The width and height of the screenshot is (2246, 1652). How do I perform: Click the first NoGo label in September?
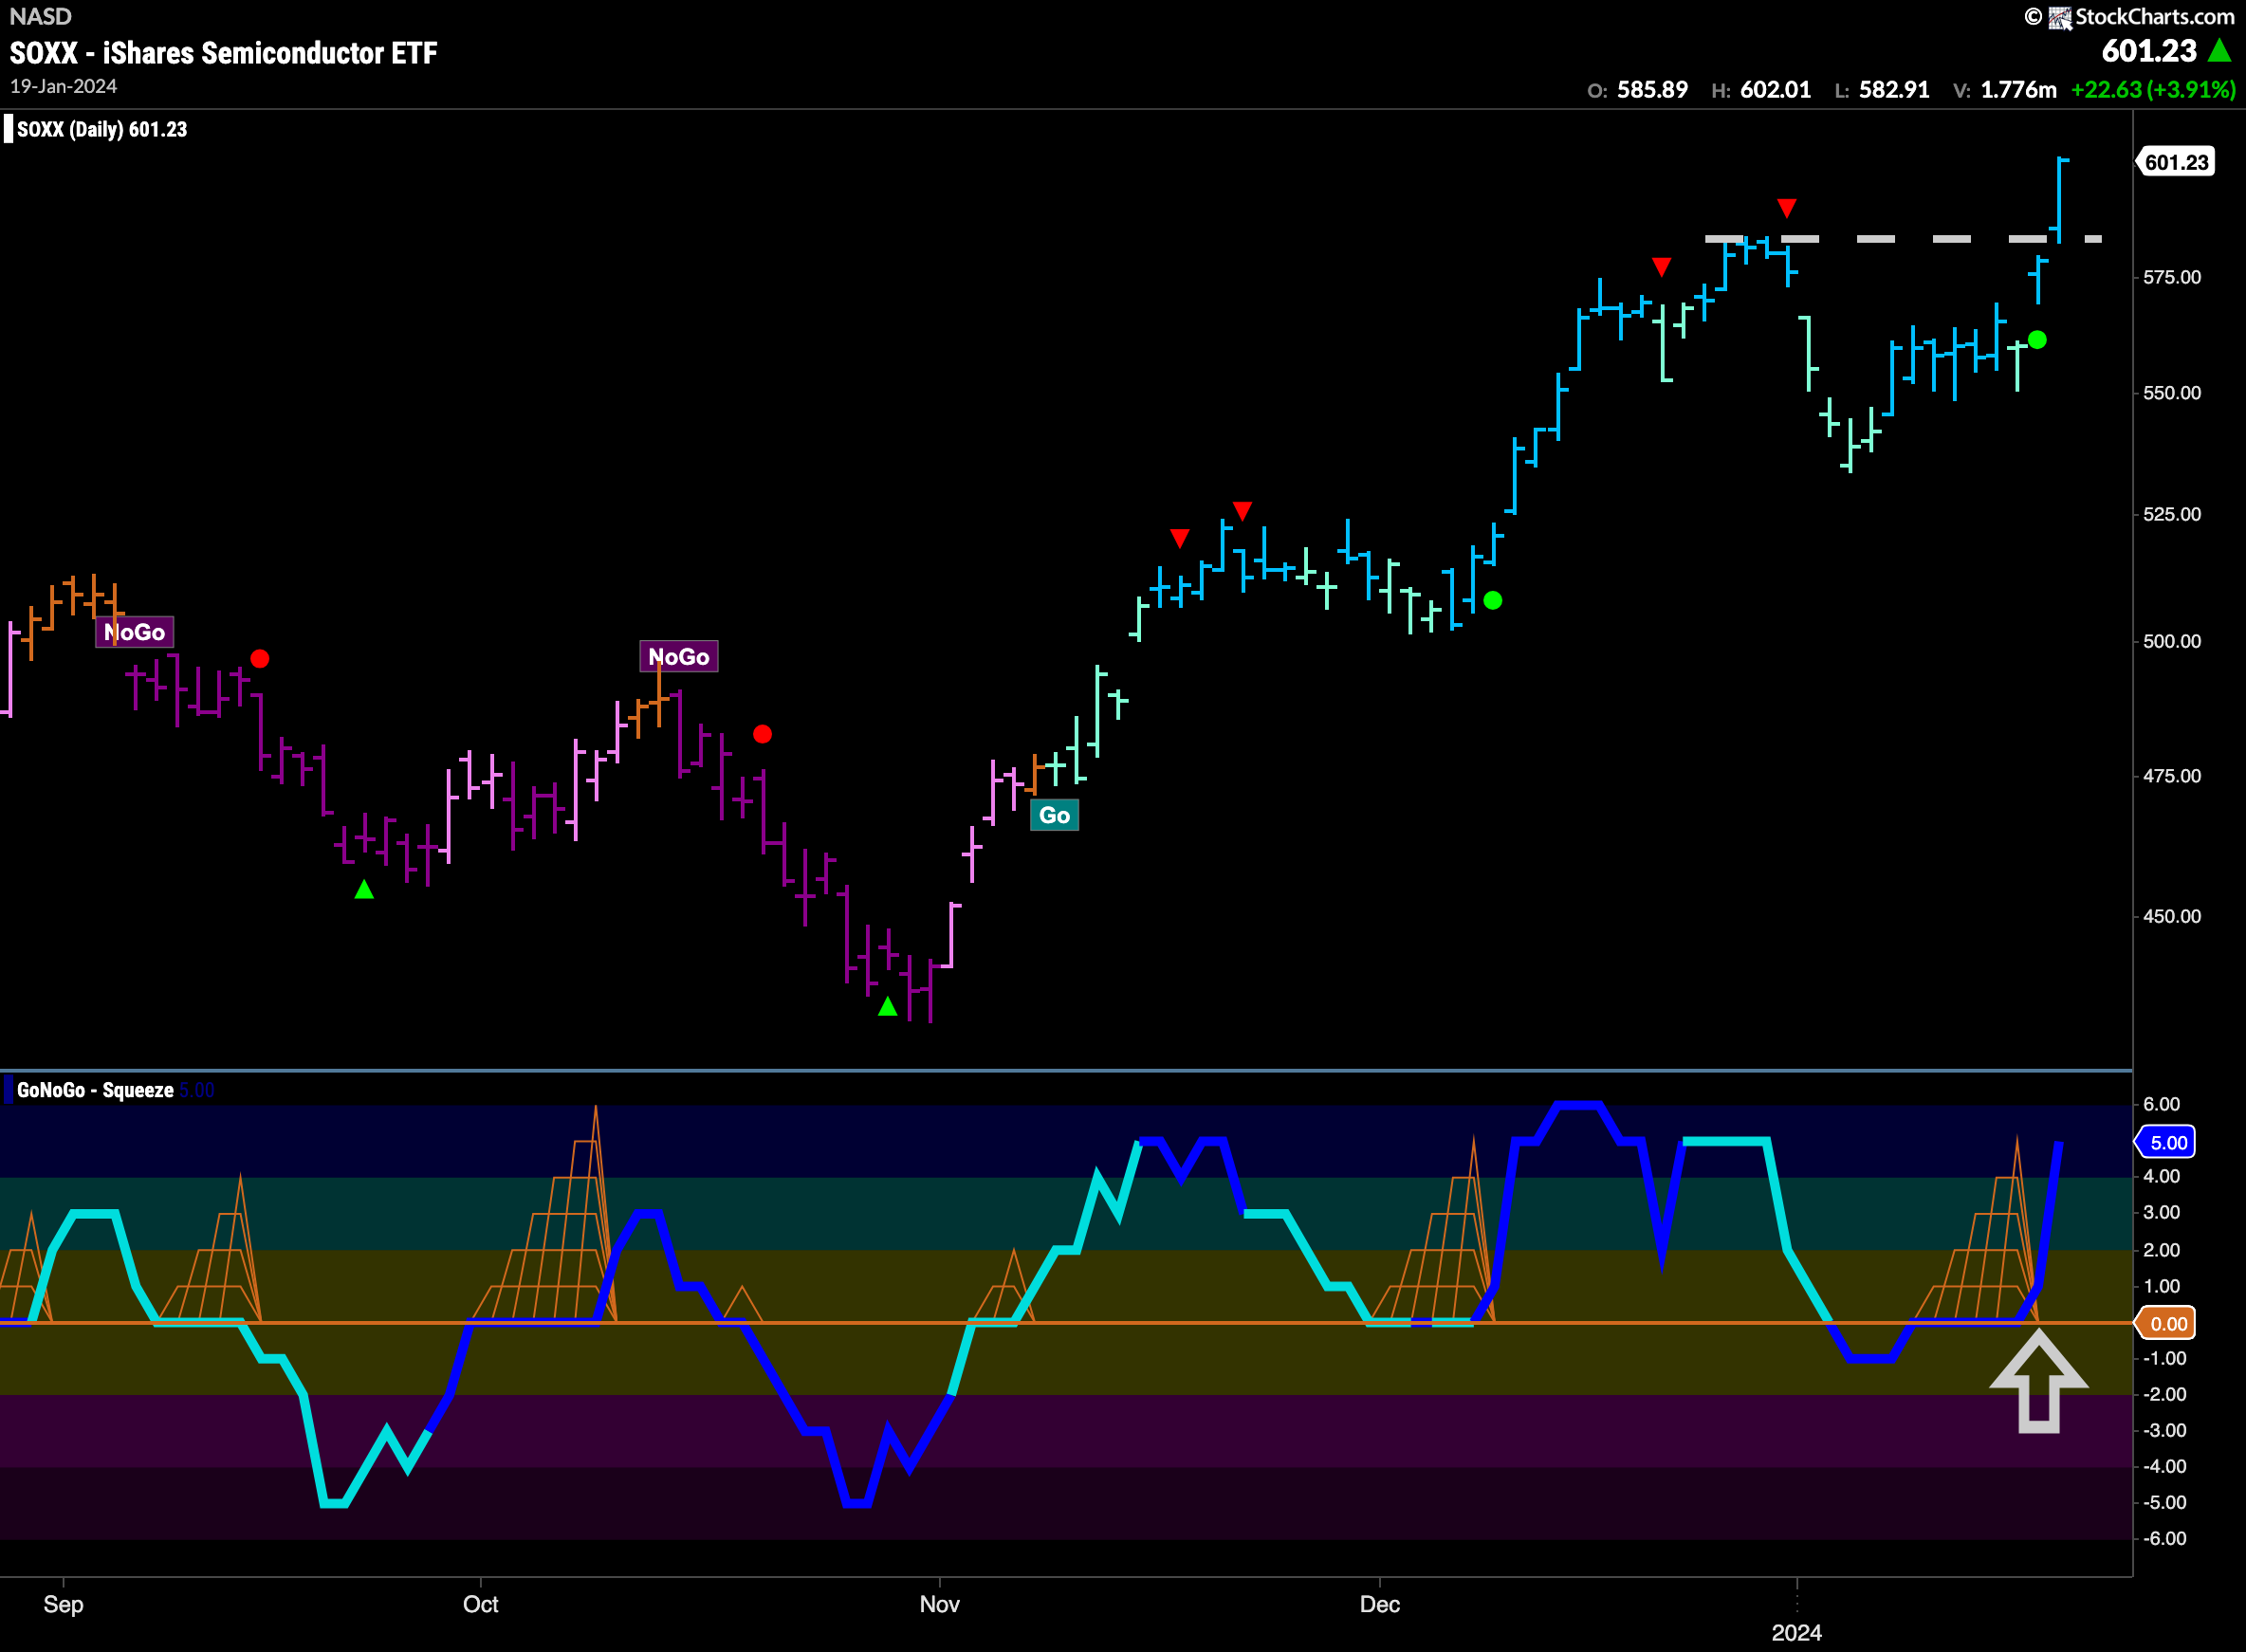click(x=134, y=632)
